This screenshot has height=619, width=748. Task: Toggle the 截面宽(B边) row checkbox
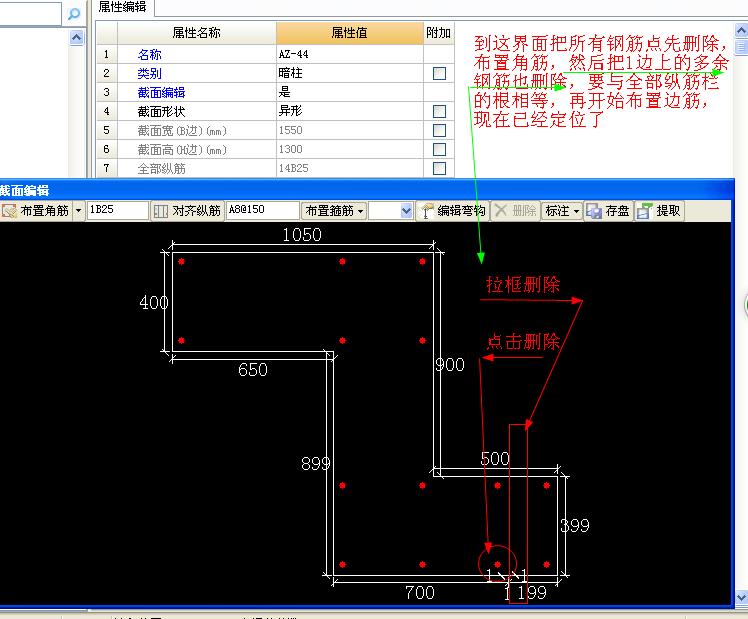(x=439, y=130)
